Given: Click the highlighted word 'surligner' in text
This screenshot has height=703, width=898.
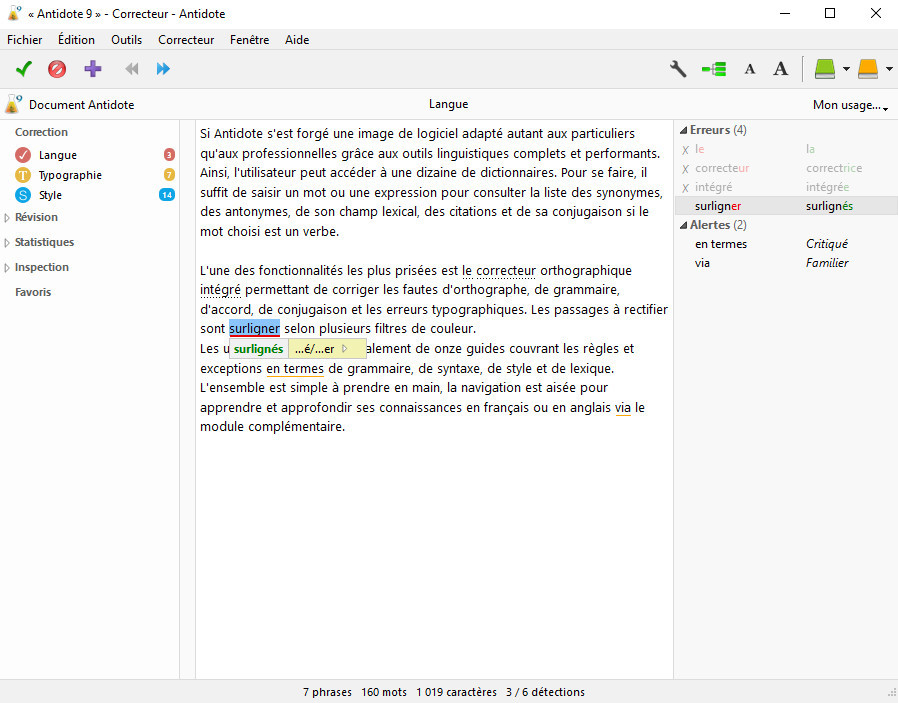Looking at the screenshot, I should 254,329.
